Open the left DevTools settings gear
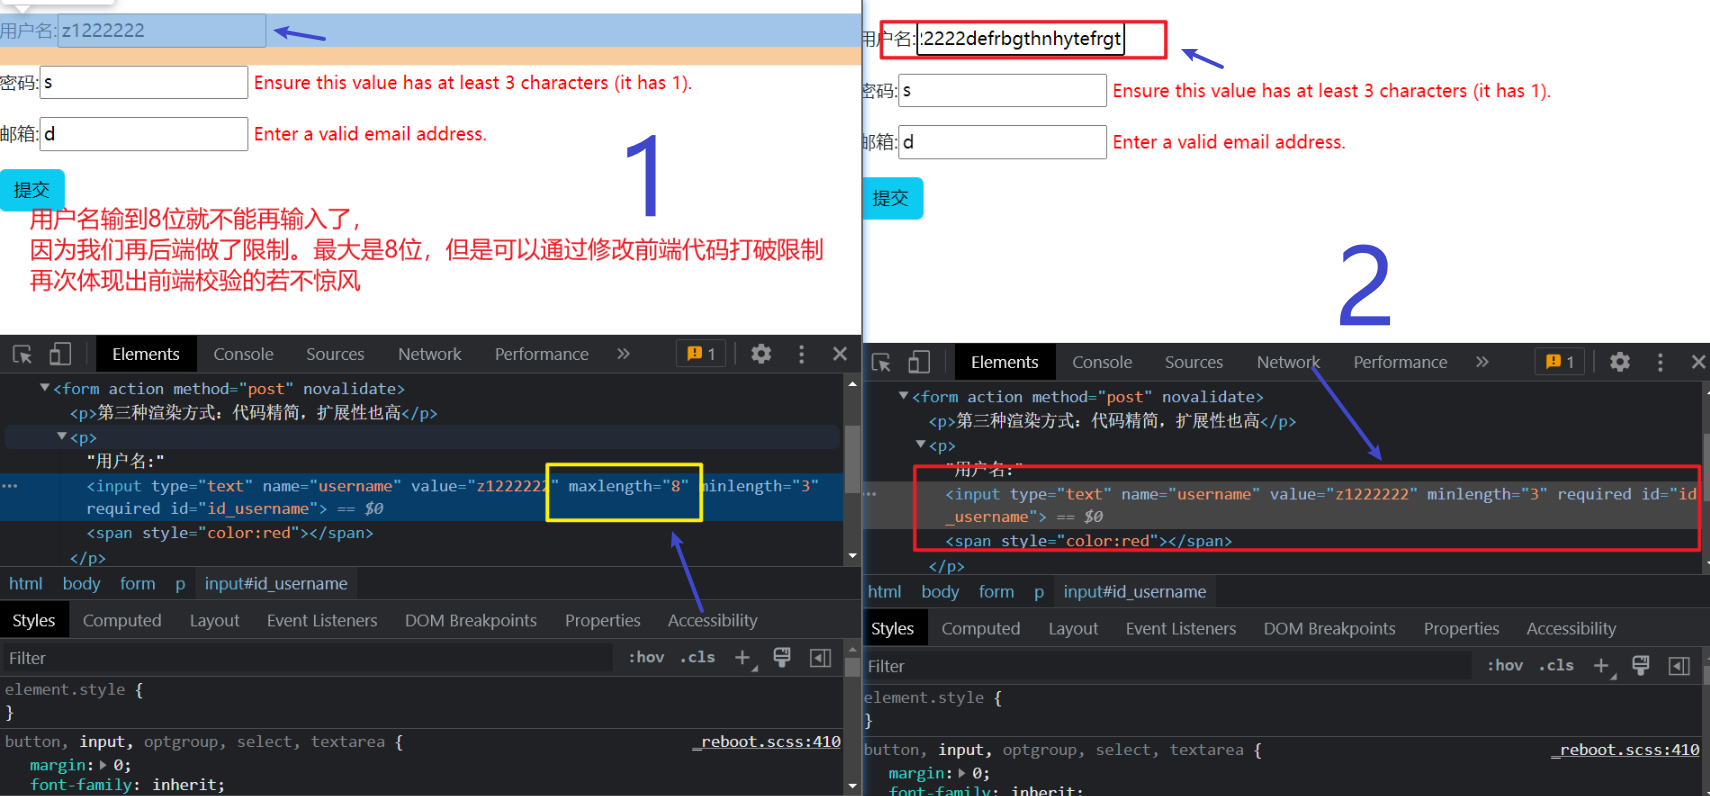 [761, 354]
